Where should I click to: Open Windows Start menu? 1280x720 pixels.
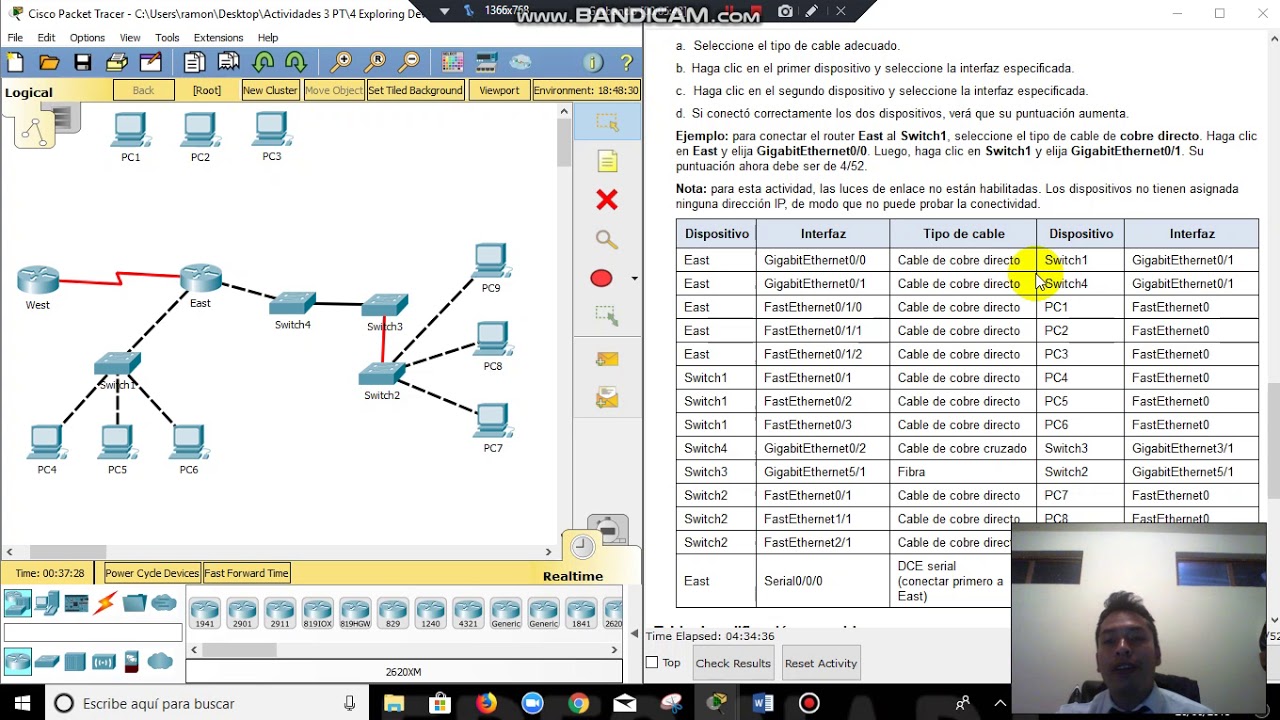22,704
